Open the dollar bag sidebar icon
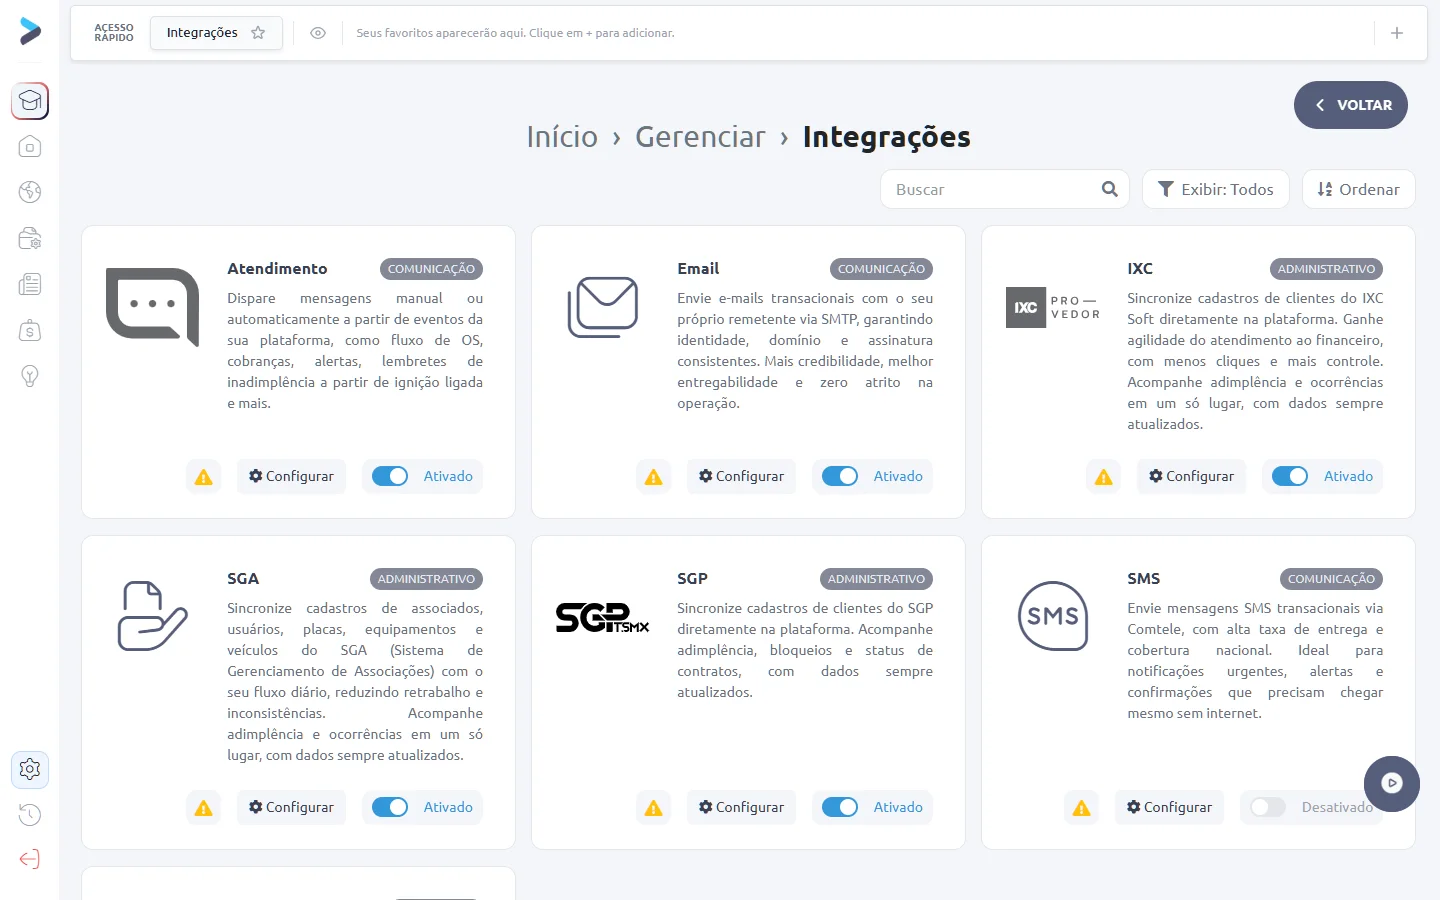Image resolution: width=1440 pixels, height=900 pixels. pos(30,330)
